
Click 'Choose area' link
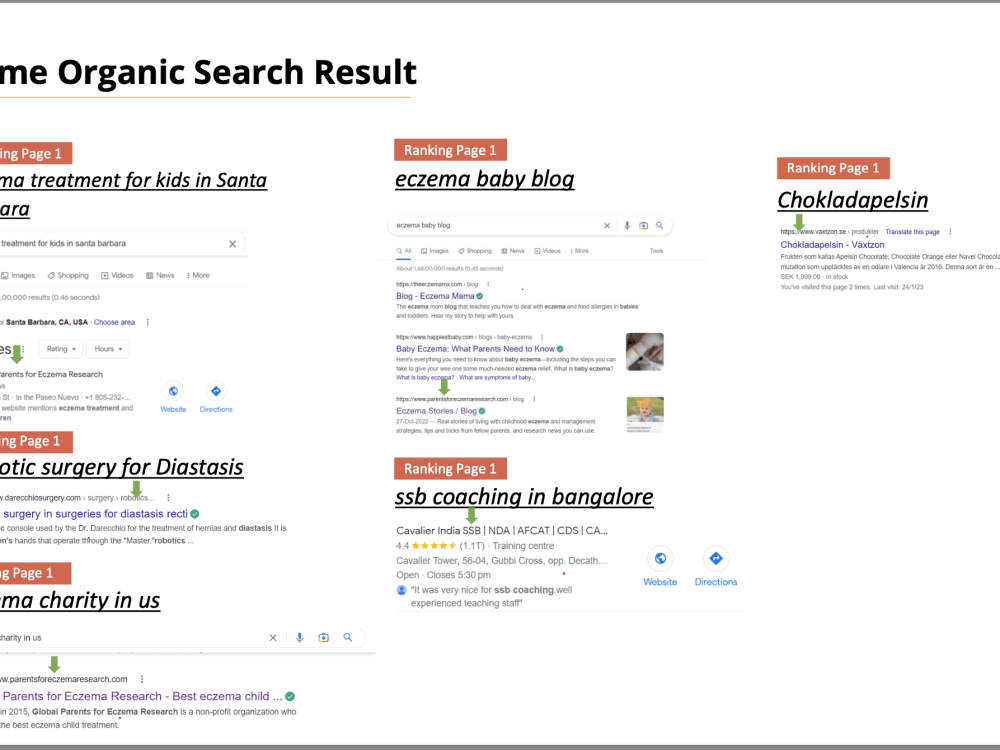click(114, 322)
